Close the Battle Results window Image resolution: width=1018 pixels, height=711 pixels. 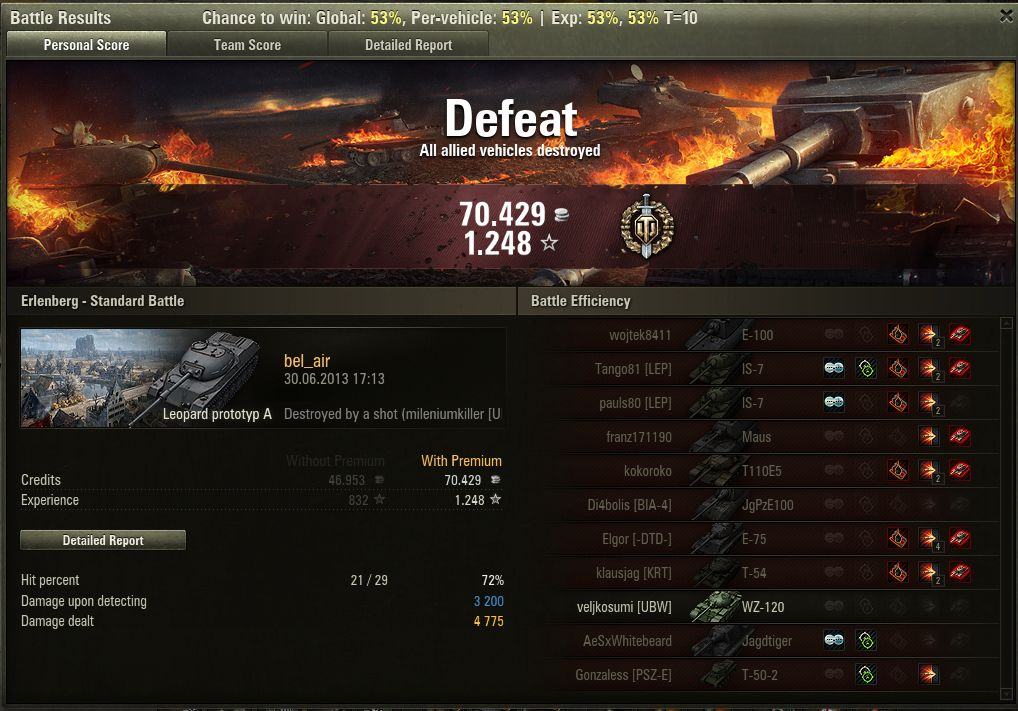(x=1006, y=16)
